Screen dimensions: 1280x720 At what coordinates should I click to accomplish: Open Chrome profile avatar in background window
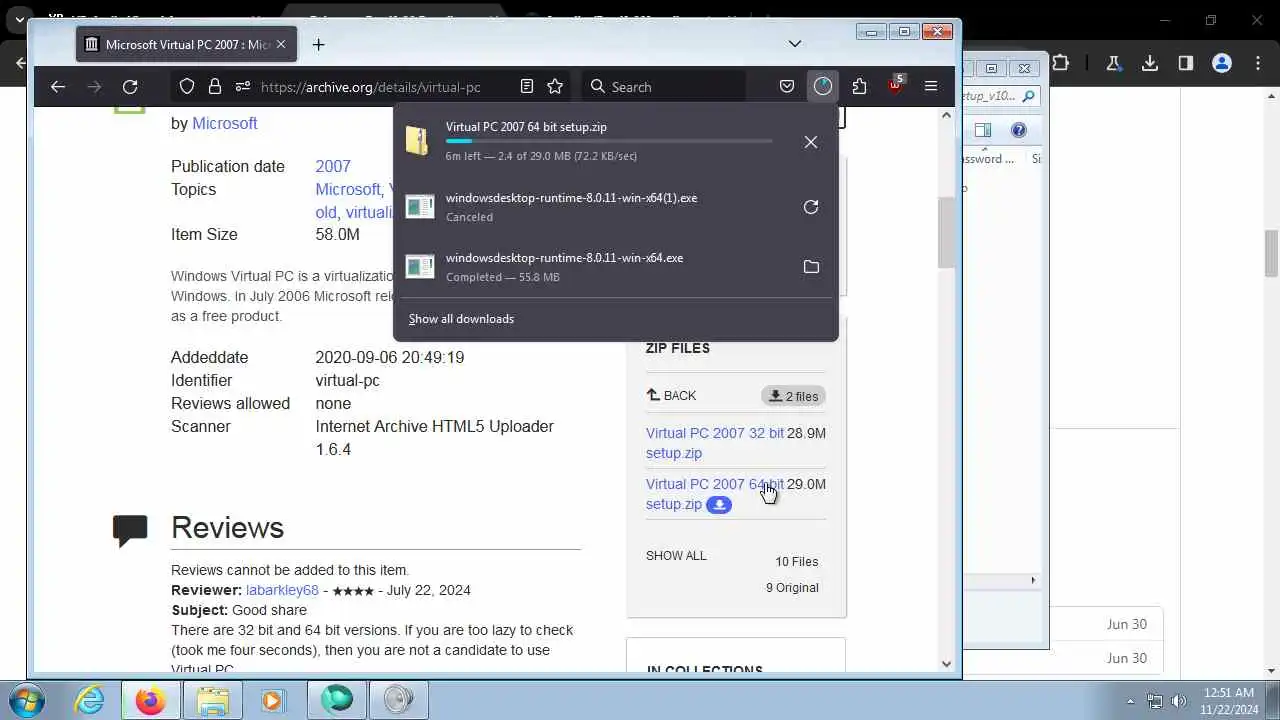pos(1222,63)
